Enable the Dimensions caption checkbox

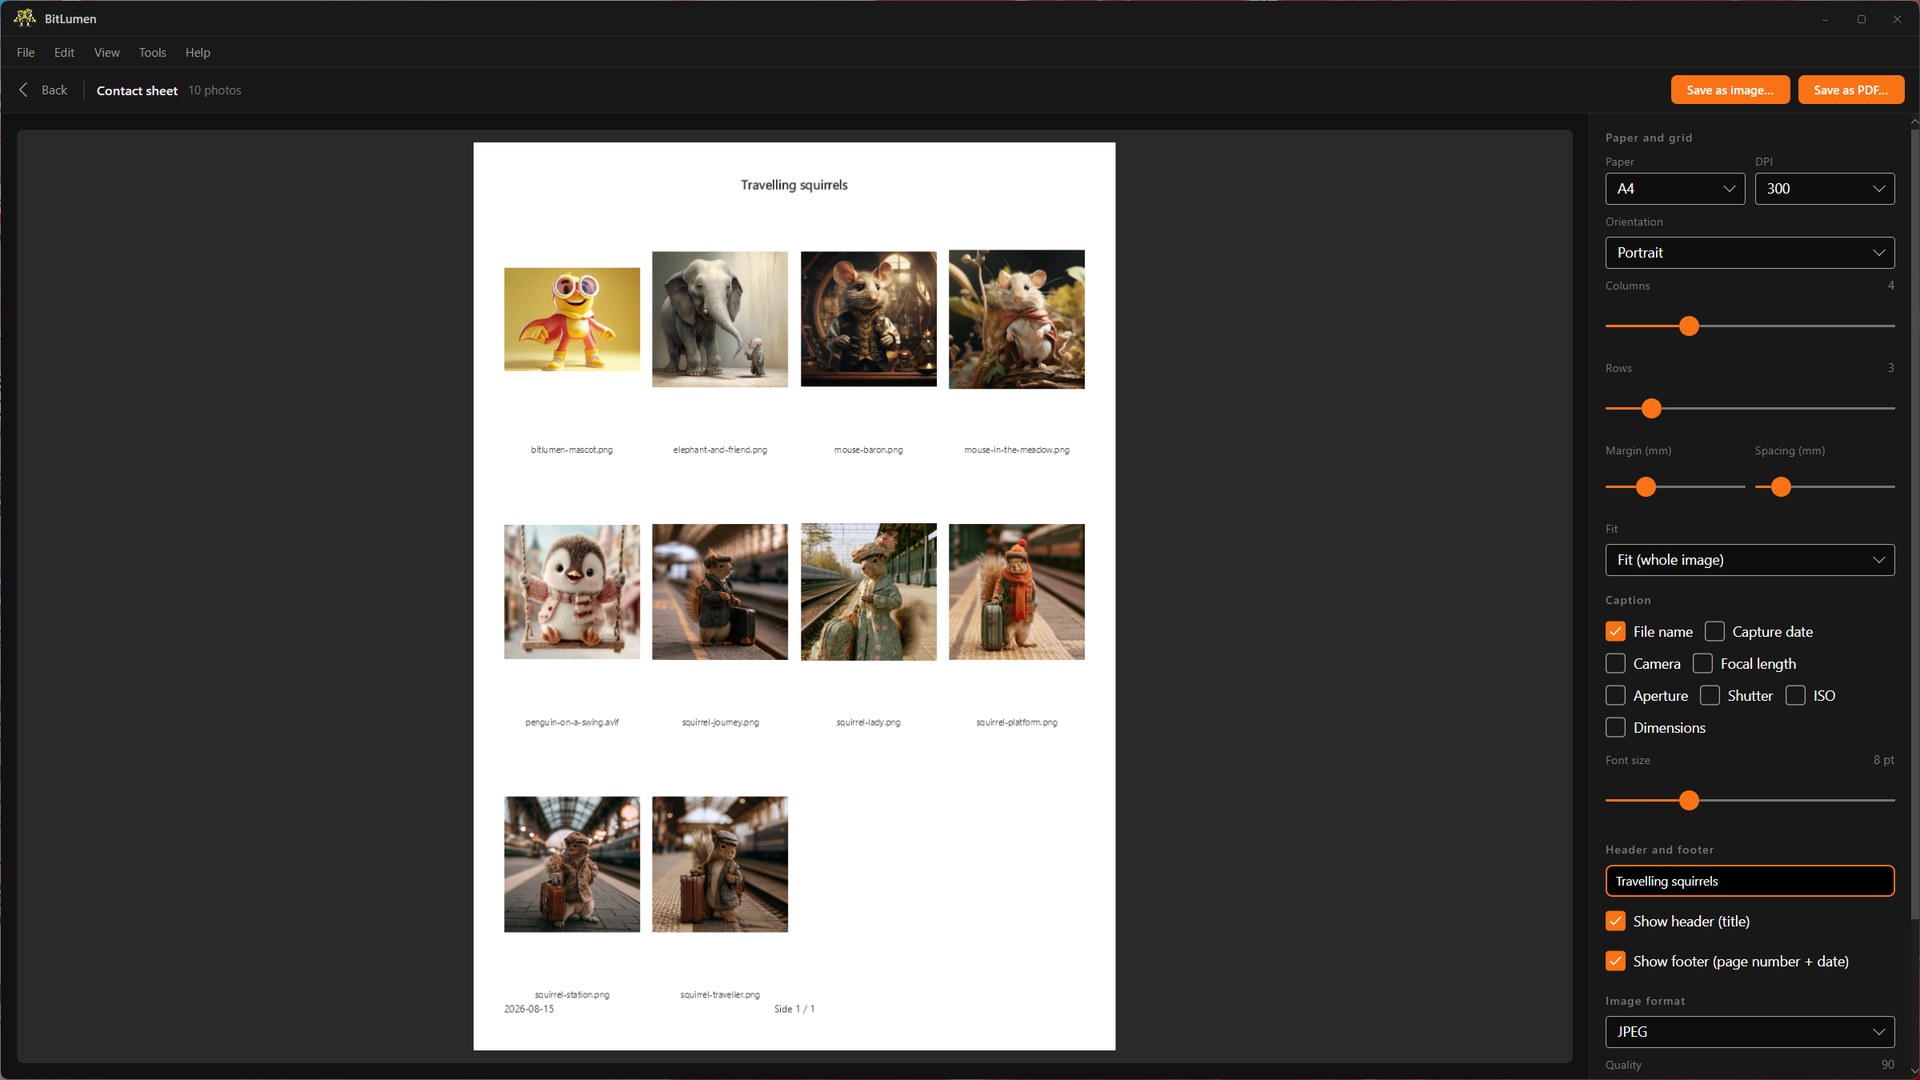pos(1615,727)
